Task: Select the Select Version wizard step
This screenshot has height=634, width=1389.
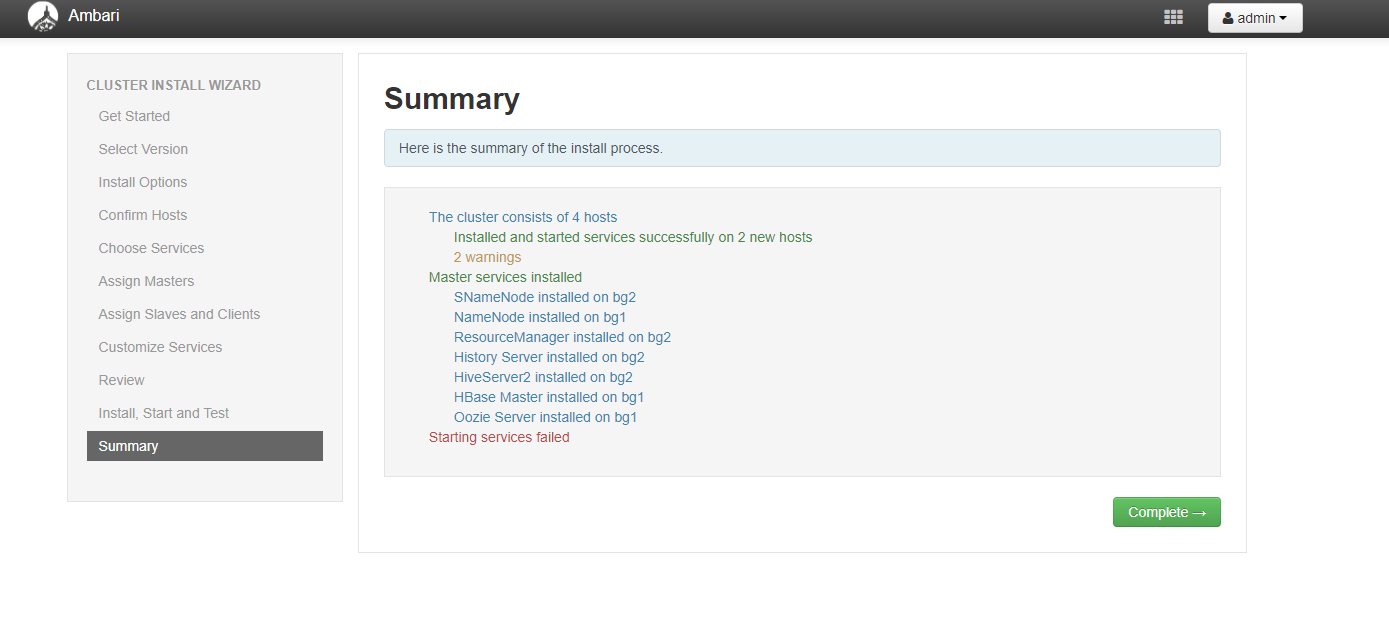Action: (x=143, y=149)
